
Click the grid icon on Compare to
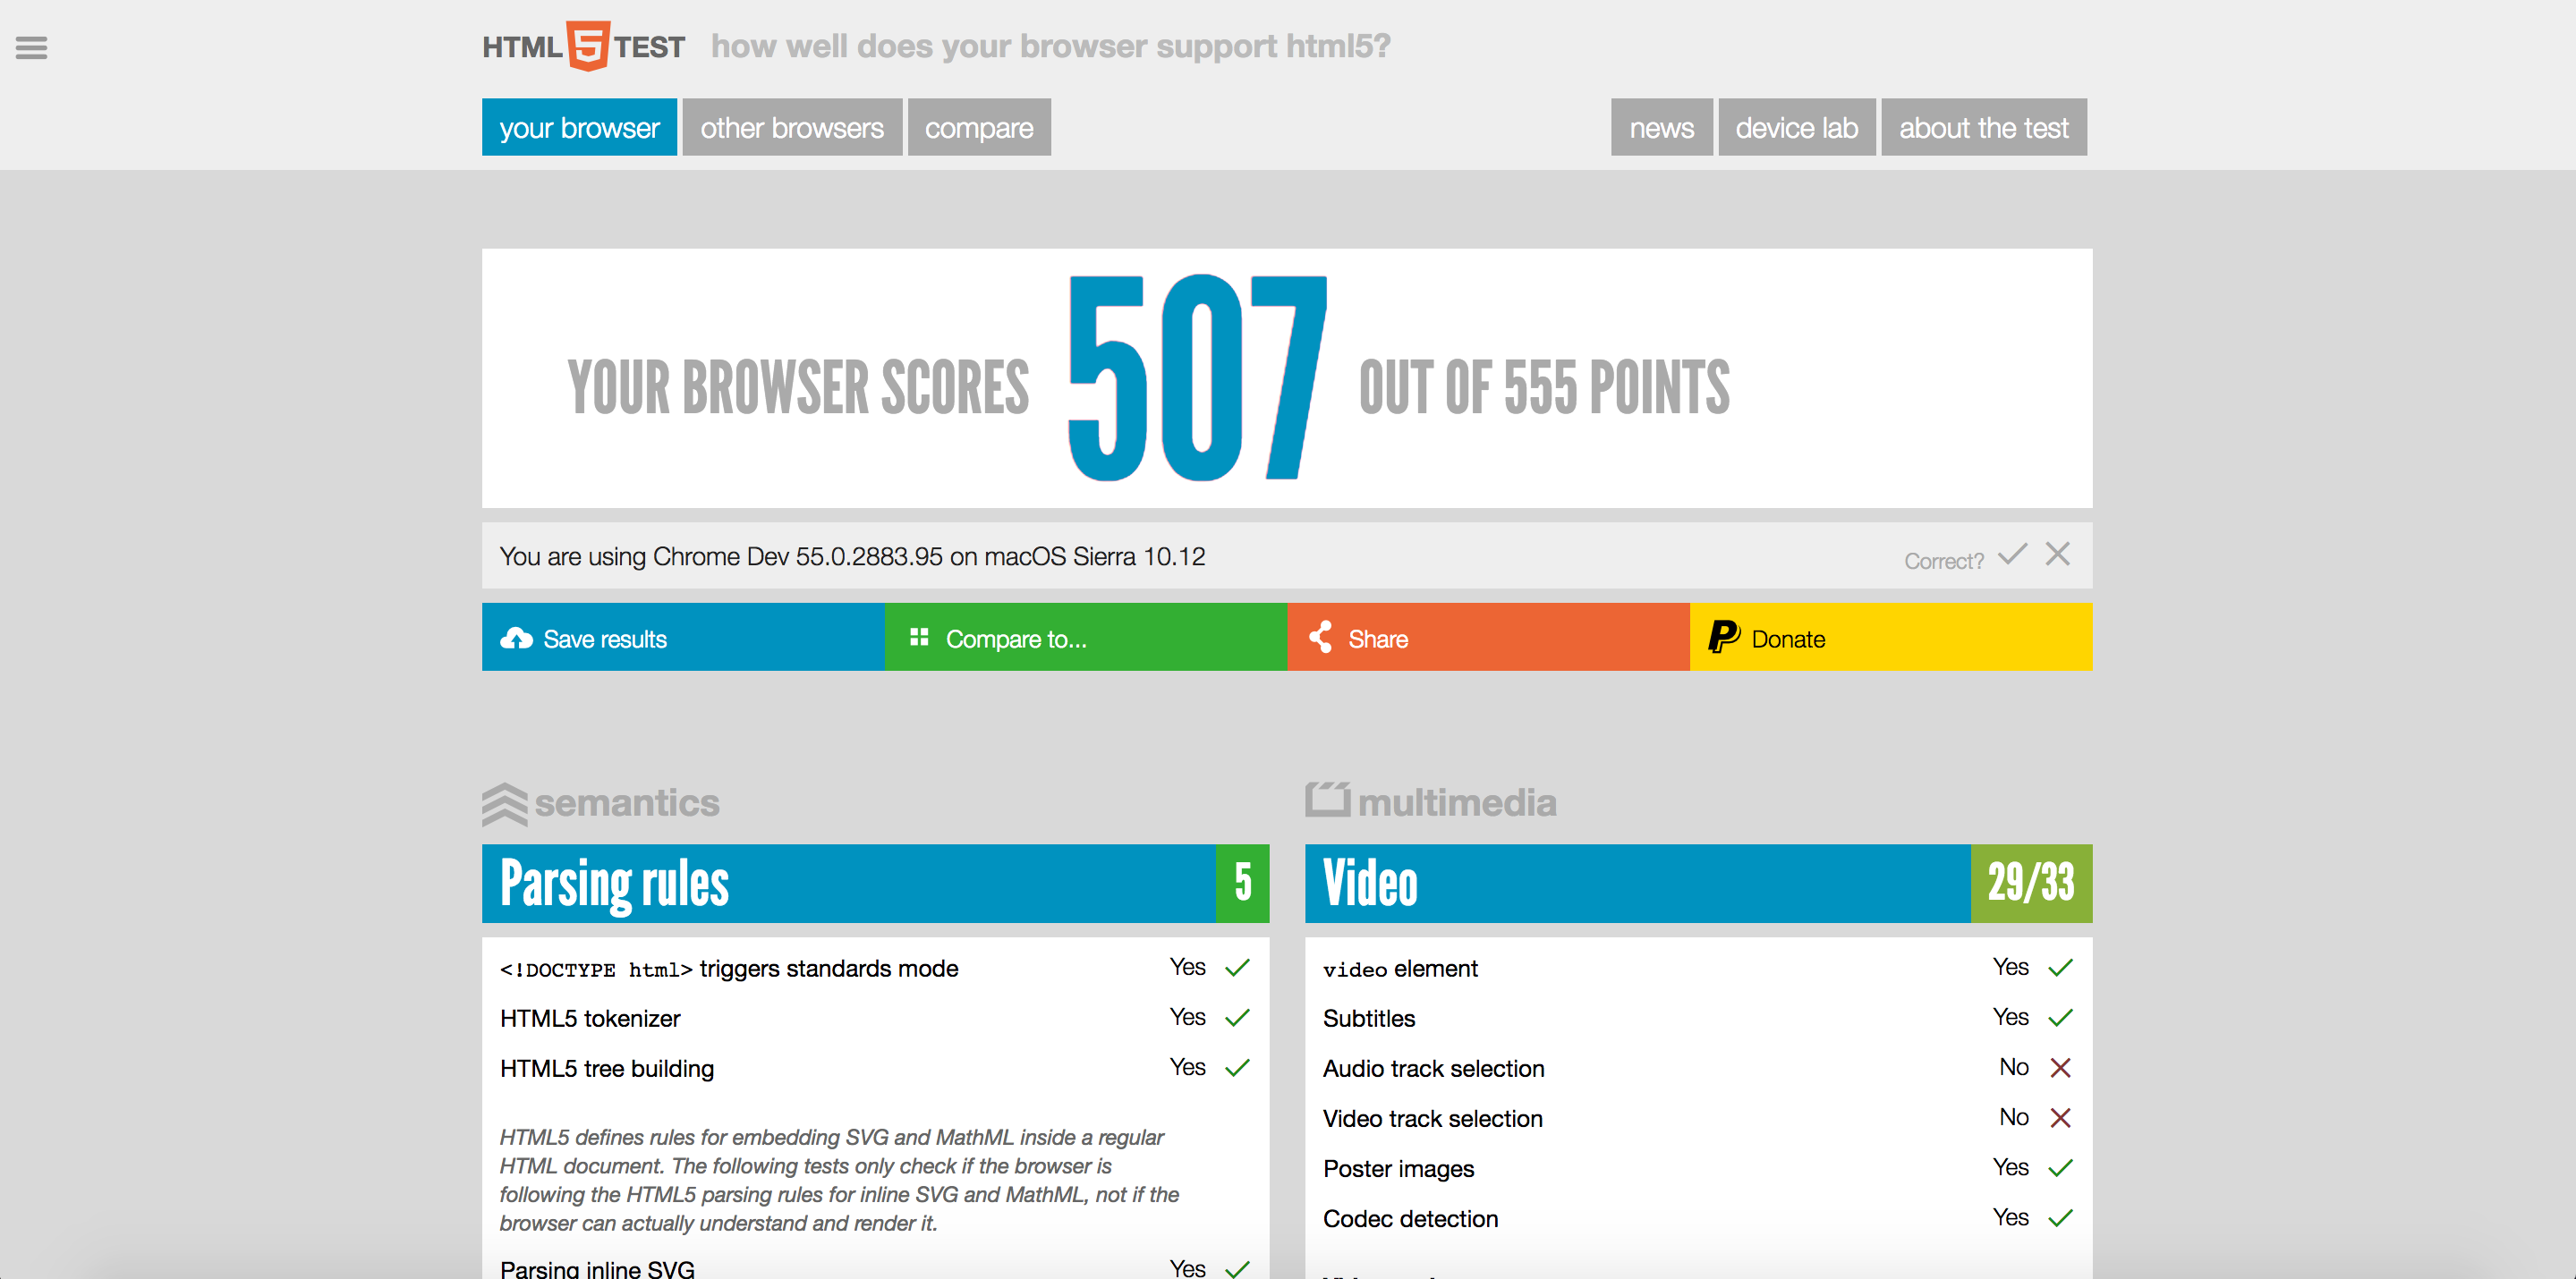(x=919, y=637)
